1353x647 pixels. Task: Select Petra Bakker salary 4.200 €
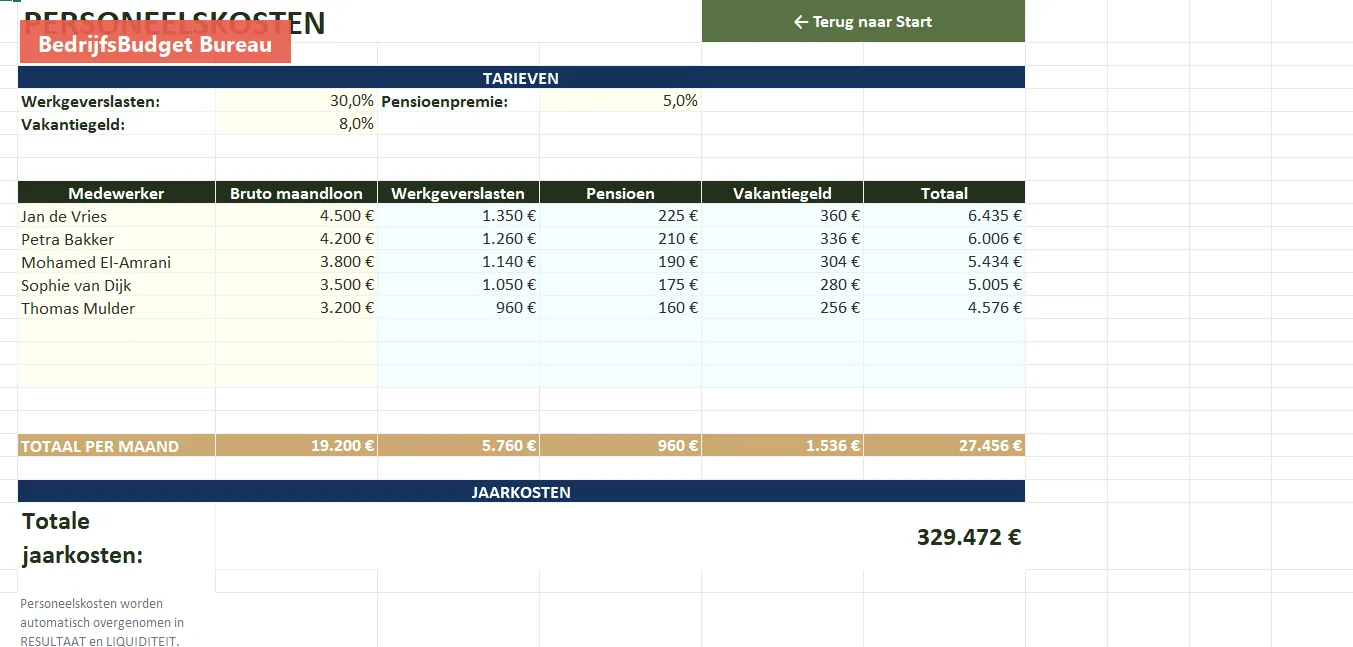coord(297,239)
